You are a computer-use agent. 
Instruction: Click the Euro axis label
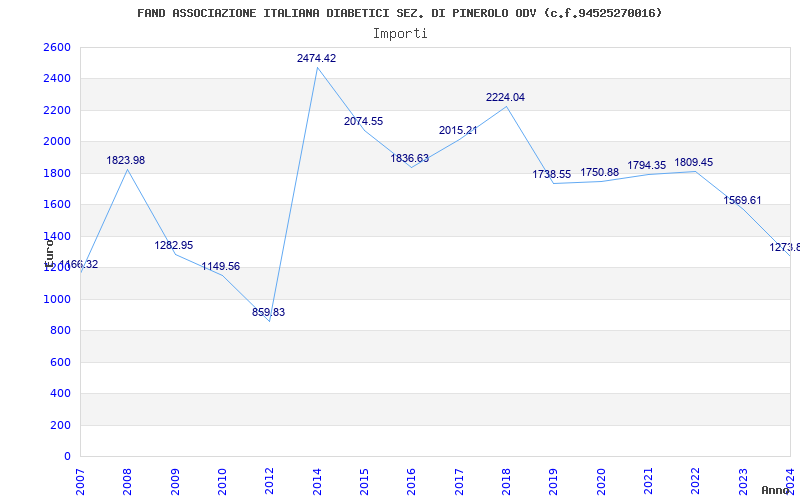[49, 254]
